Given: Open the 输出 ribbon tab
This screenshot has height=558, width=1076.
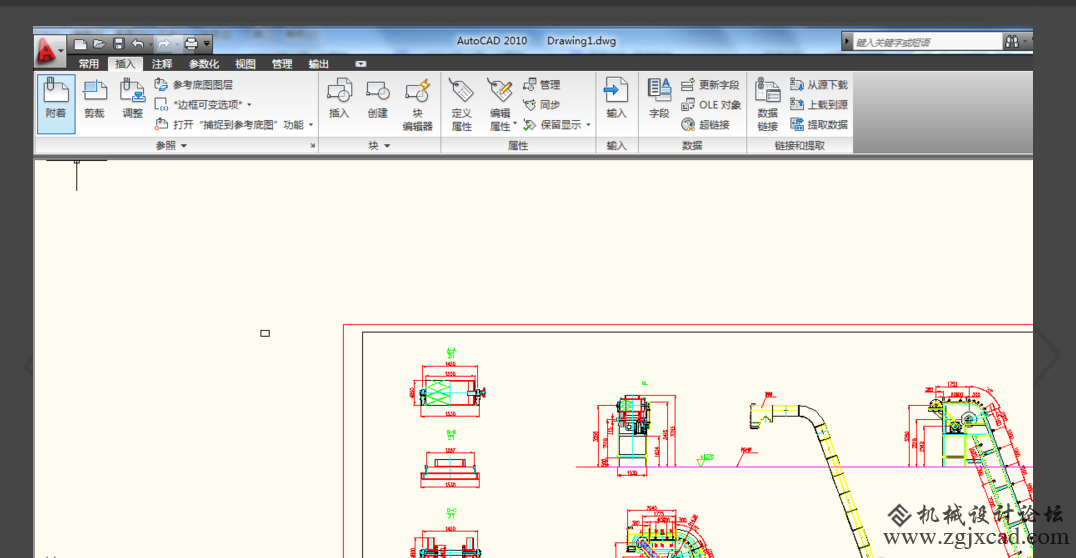Looking at the screenshot, I should [318, 64].
